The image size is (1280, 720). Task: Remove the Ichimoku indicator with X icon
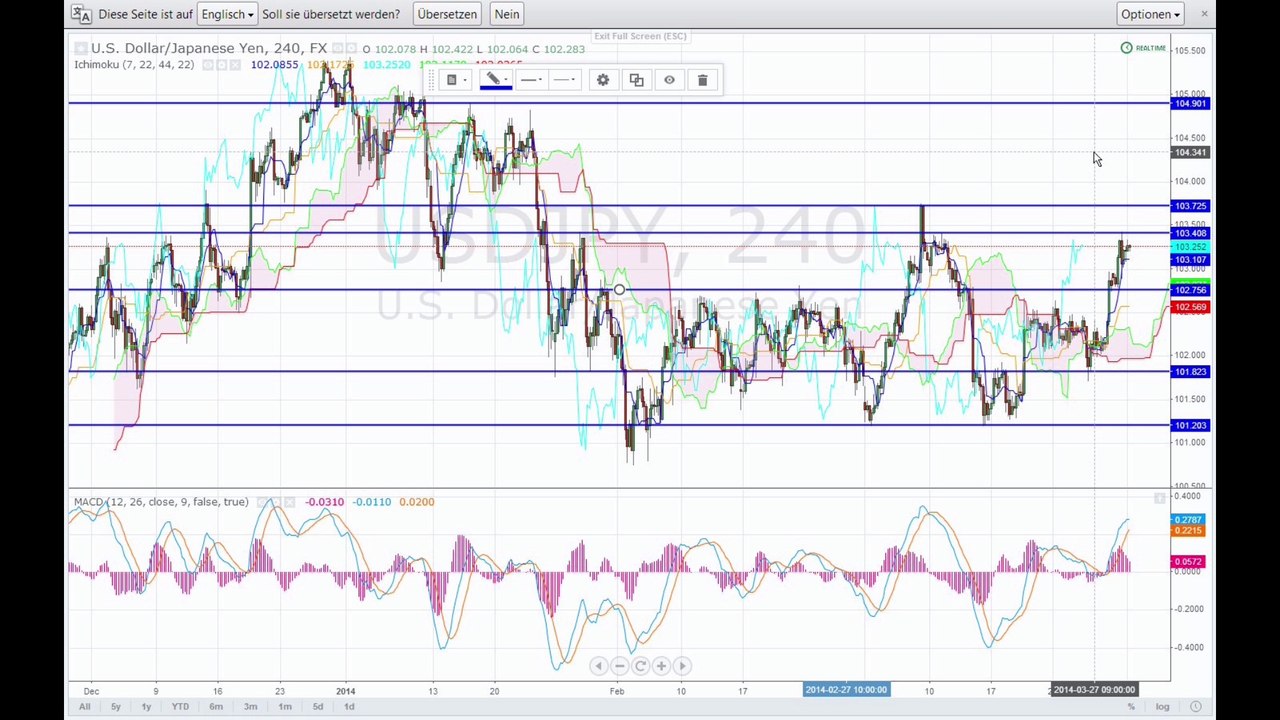pyautogui.click(x=235, y=65)
